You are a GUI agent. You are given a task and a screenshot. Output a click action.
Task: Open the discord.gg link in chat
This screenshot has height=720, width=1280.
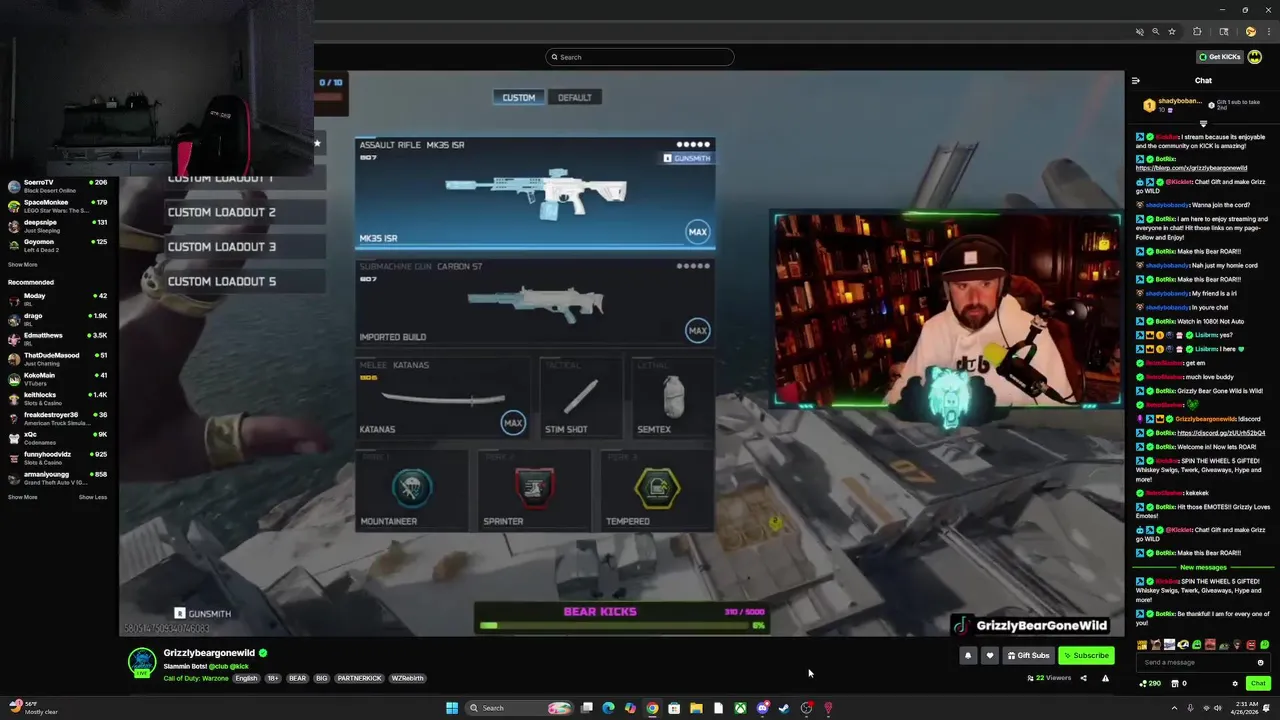(1221, 433)
